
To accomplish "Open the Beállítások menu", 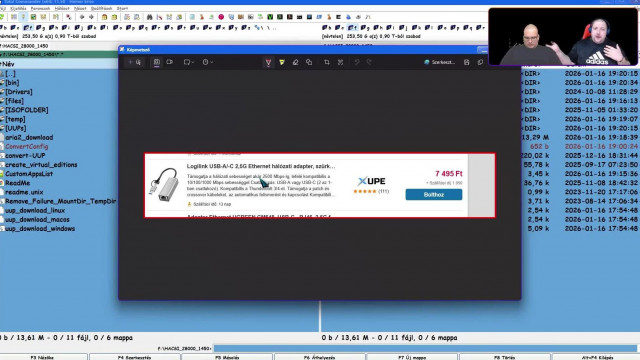I will point(101,8).
